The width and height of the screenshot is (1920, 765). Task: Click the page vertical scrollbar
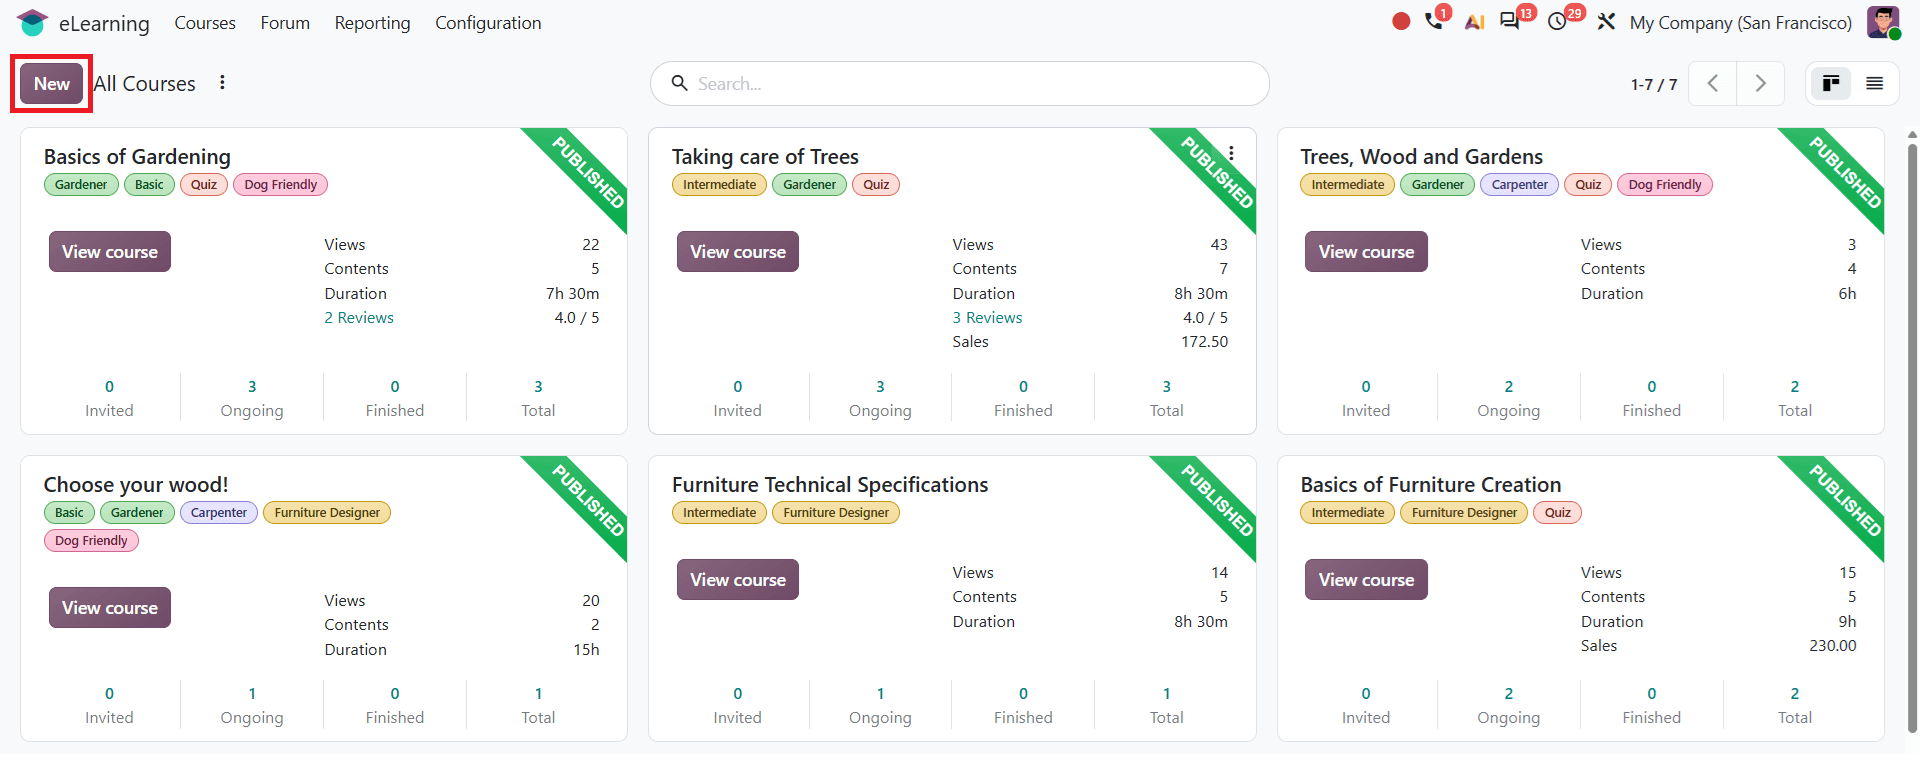[1912, 440]
